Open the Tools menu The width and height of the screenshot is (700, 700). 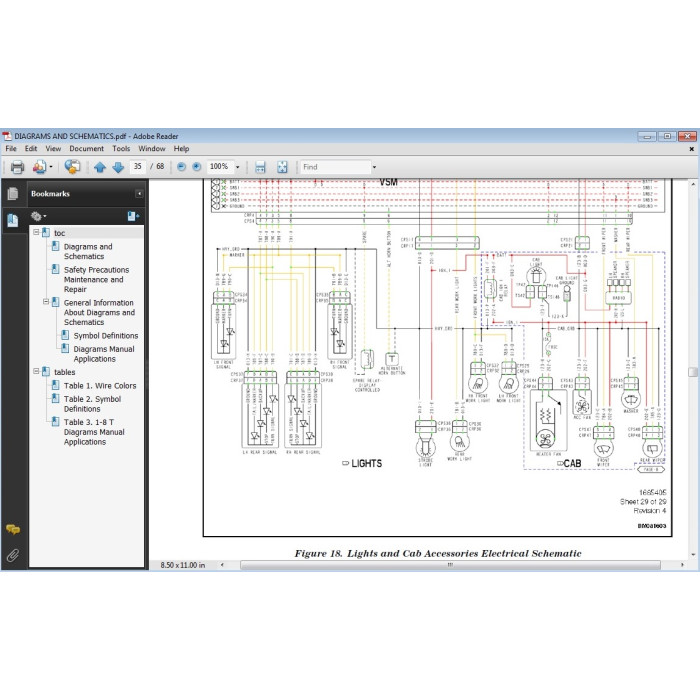pyautogui.click(x=121, y=149)
